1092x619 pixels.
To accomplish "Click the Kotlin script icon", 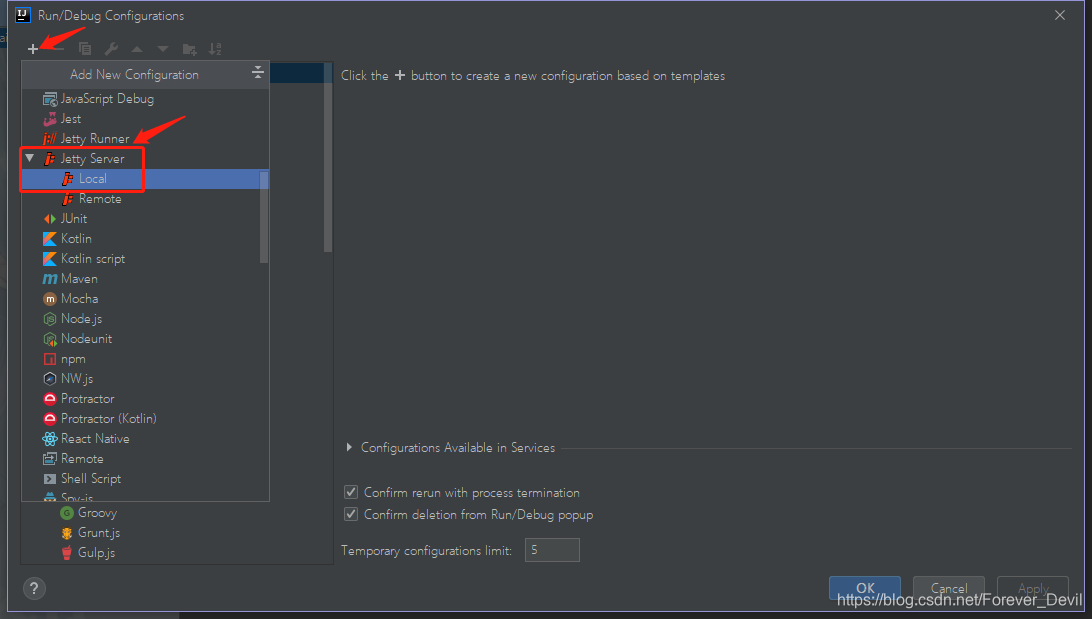I will click(50, 259).
